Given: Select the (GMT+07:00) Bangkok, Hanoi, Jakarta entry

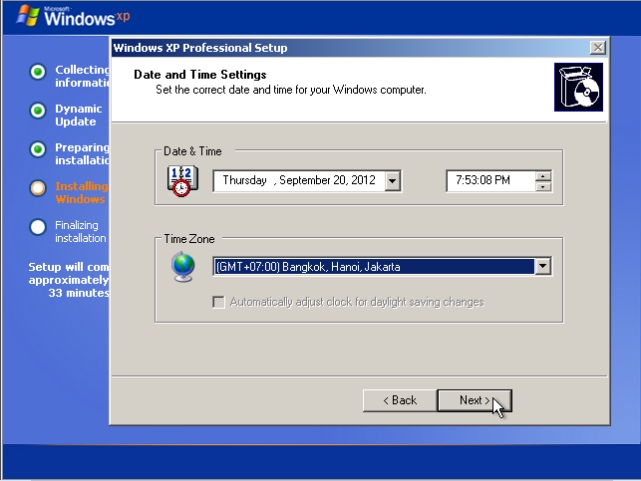Looking at the screenshot, I should (374, 266).
